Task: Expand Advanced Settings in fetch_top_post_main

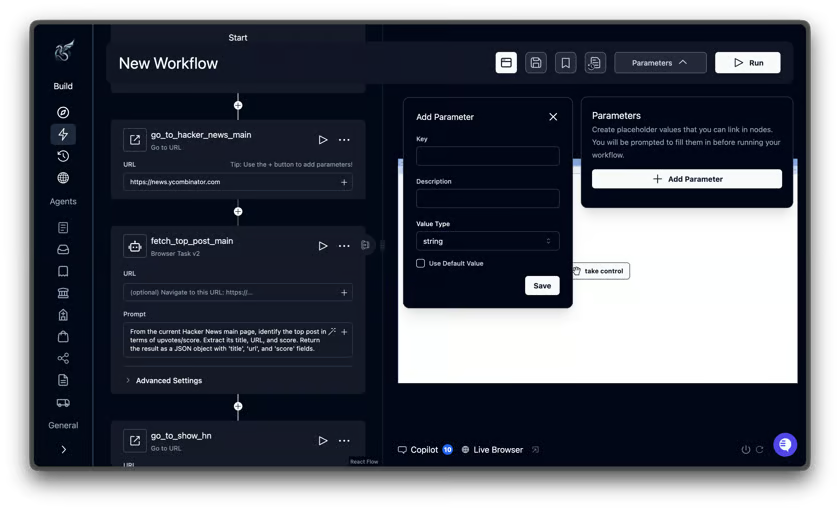Action: 164,380
